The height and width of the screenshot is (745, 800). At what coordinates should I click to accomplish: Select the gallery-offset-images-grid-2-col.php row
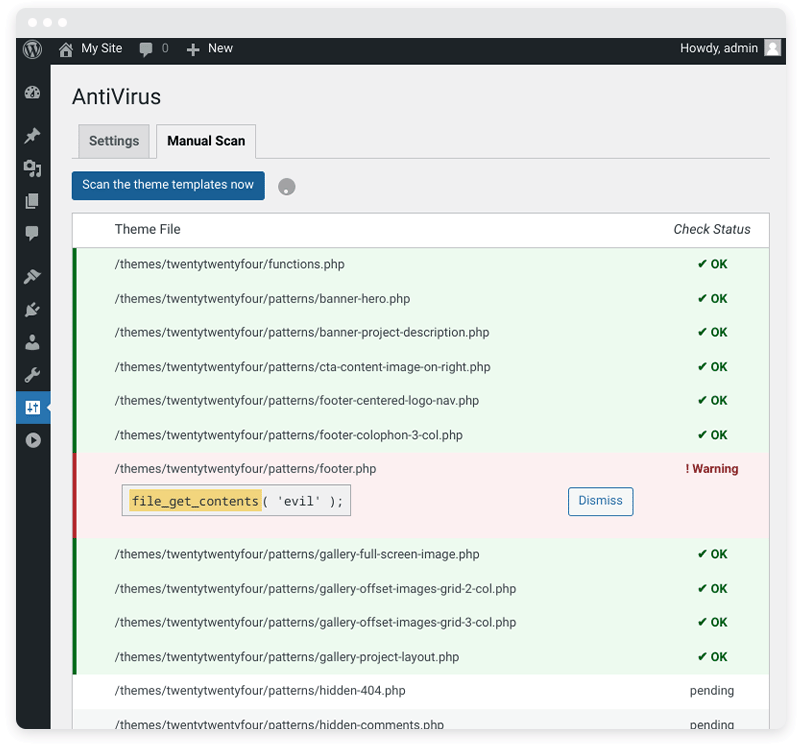(421, 589)
